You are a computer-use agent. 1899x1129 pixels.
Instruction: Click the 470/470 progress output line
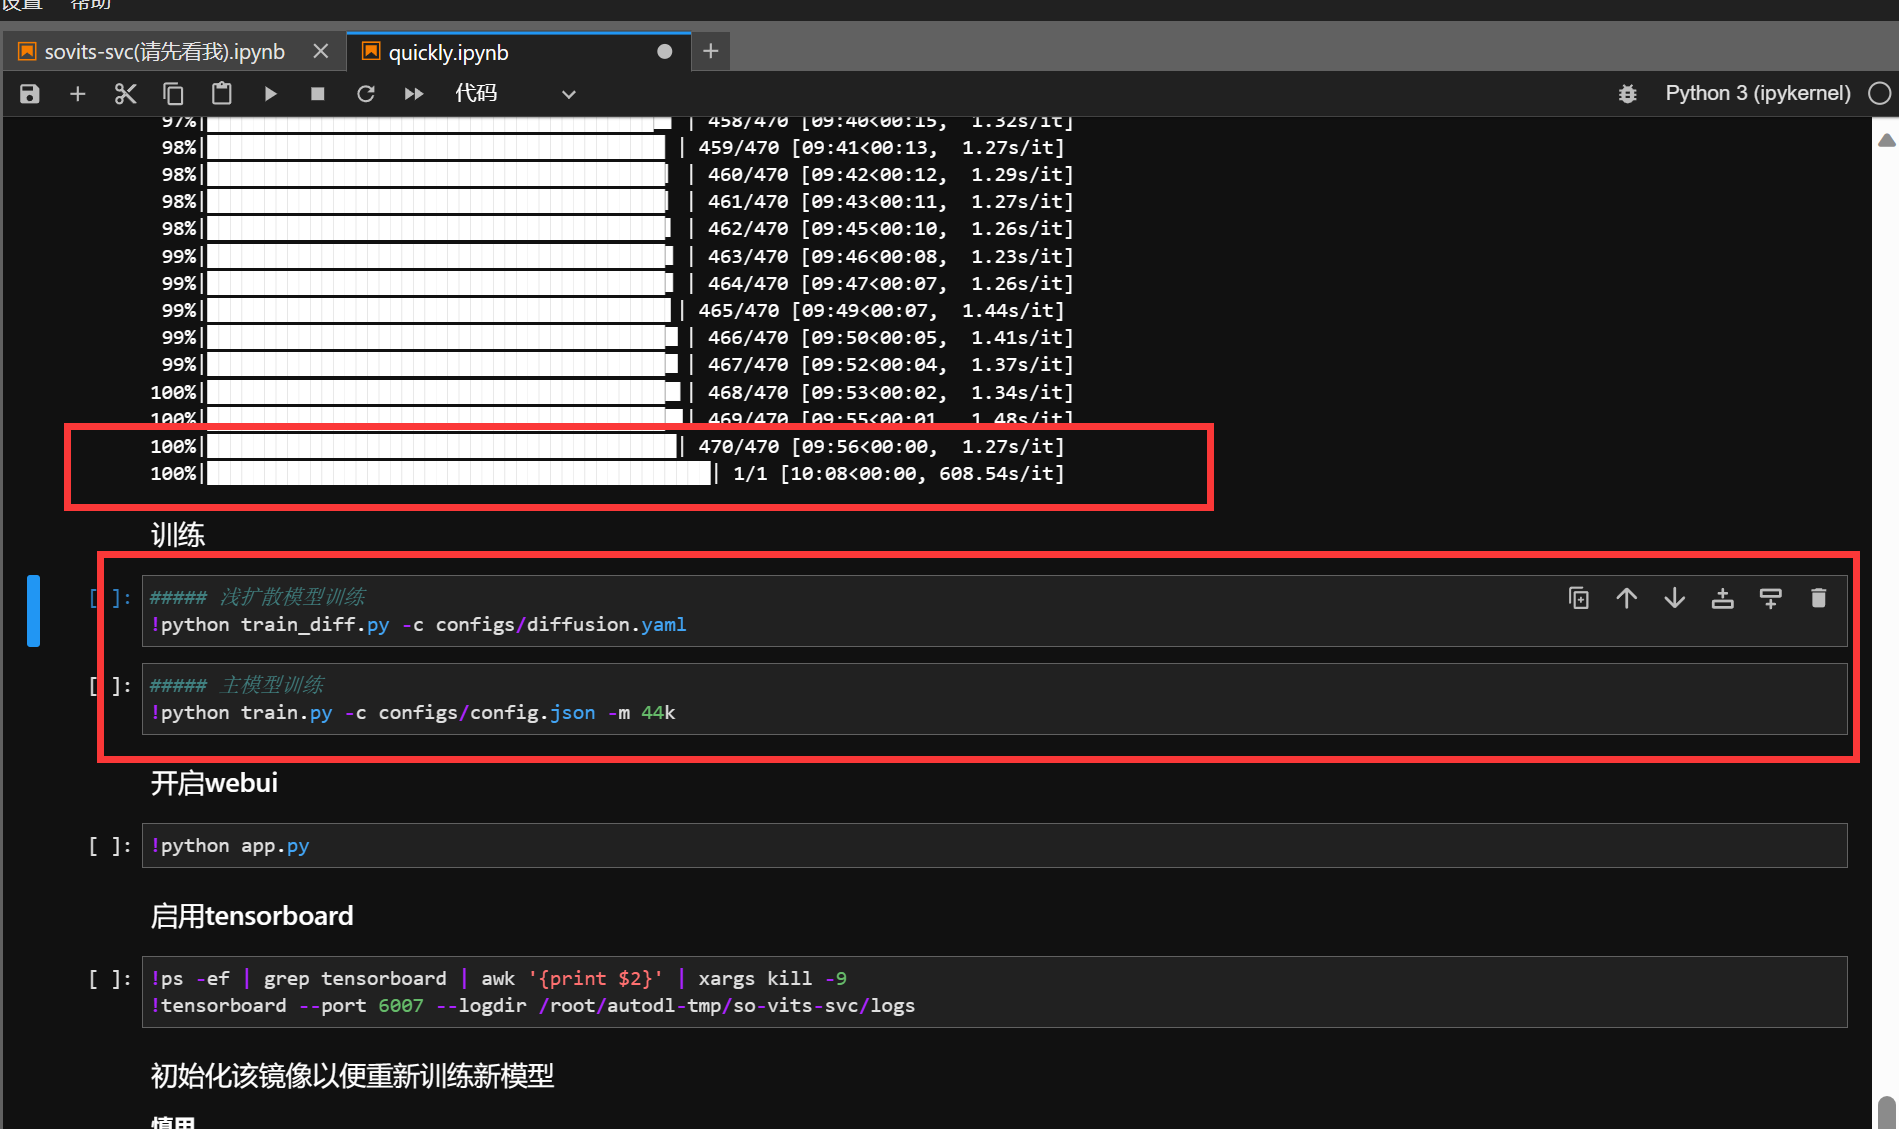click(607, 446)
